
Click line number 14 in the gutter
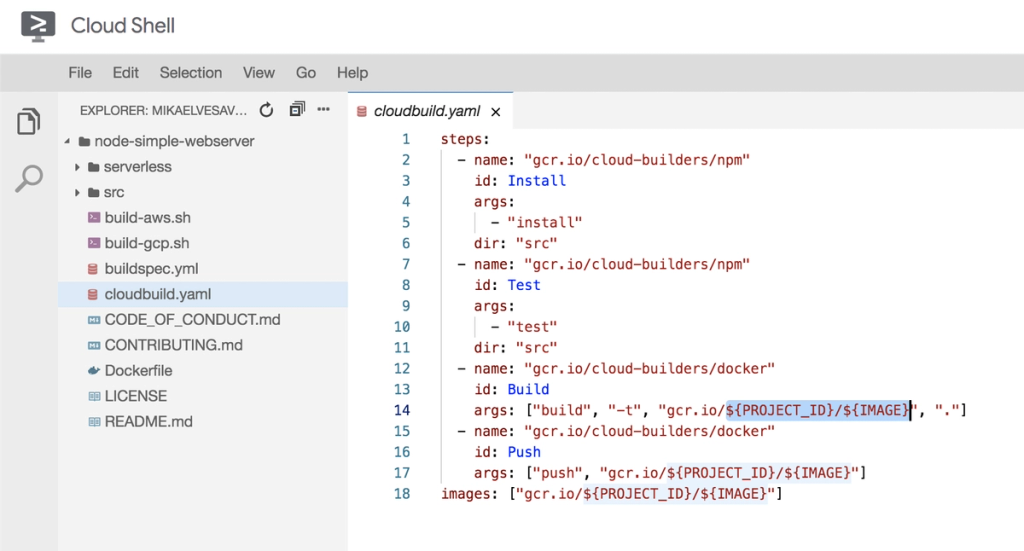(402, 410)
